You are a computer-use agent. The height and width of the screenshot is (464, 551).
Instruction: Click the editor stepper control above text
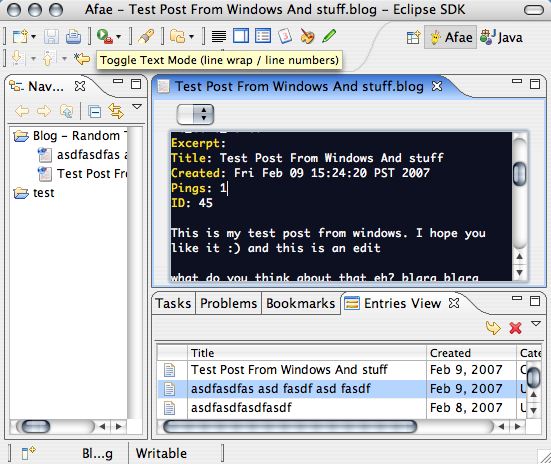[195, 114]
